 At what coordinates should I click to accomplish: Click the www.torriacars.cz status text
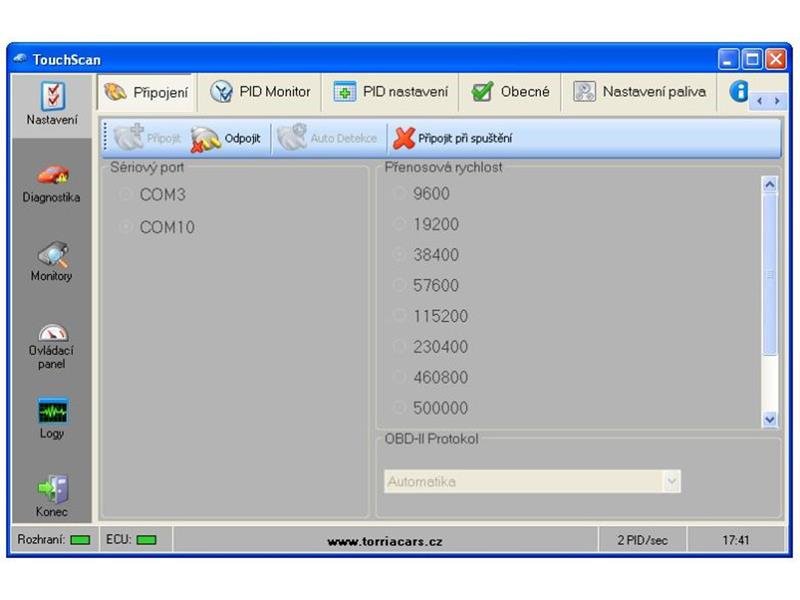point(385,541)
